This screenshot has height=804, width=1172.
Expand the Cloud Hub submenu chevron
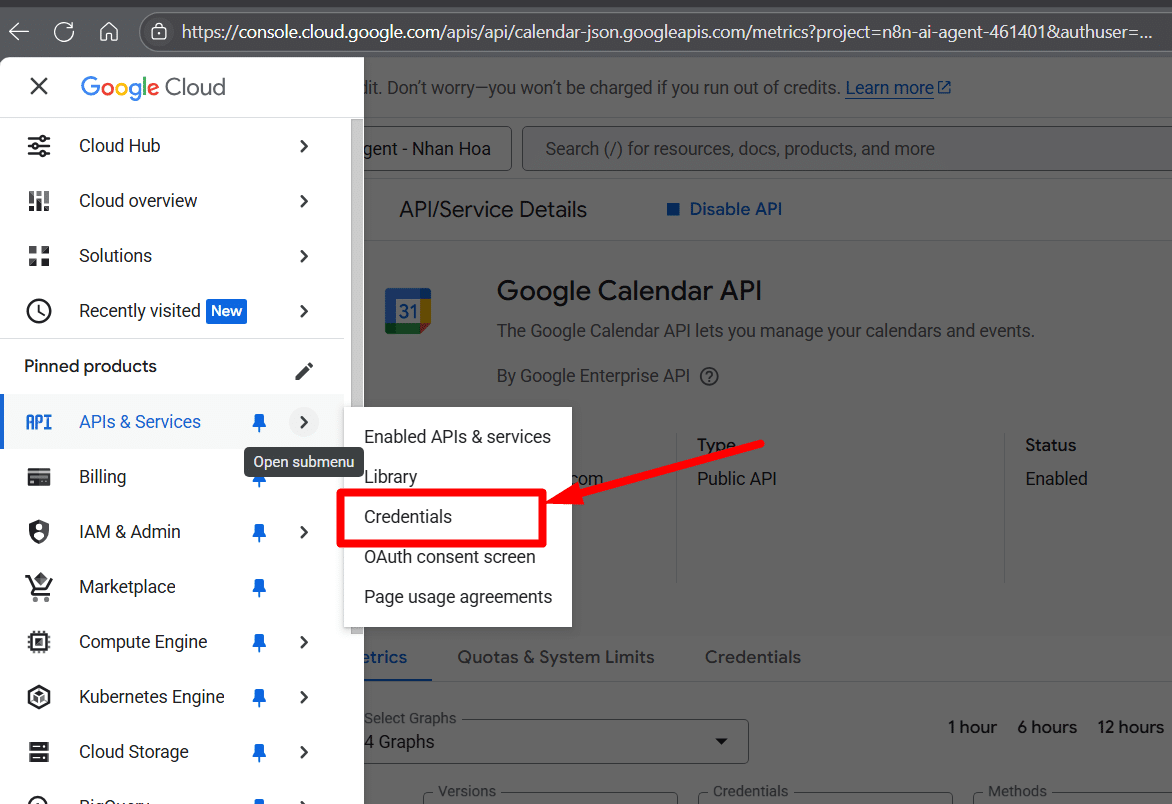[303, 146]
